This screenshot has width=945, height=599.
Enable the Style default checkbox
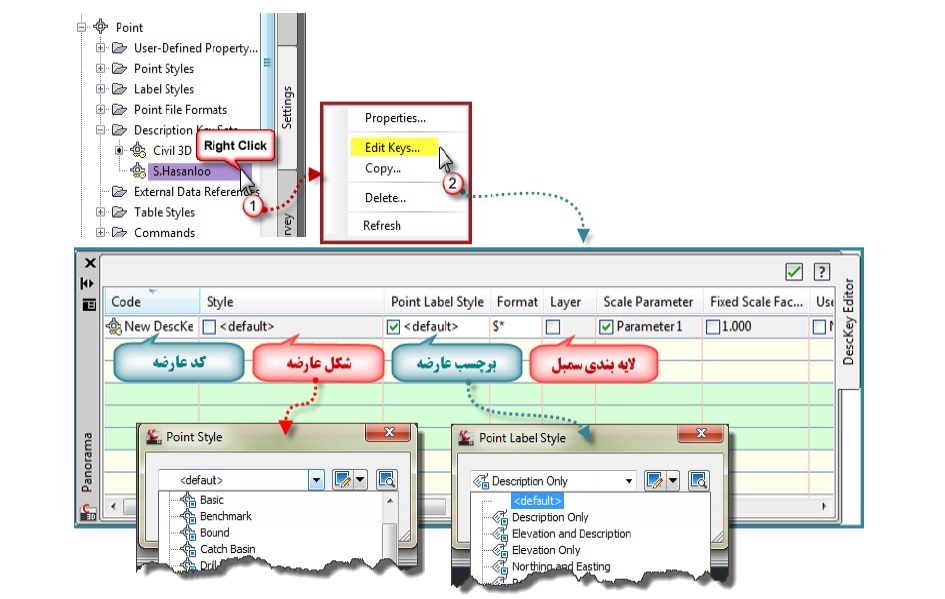point(209,327)
